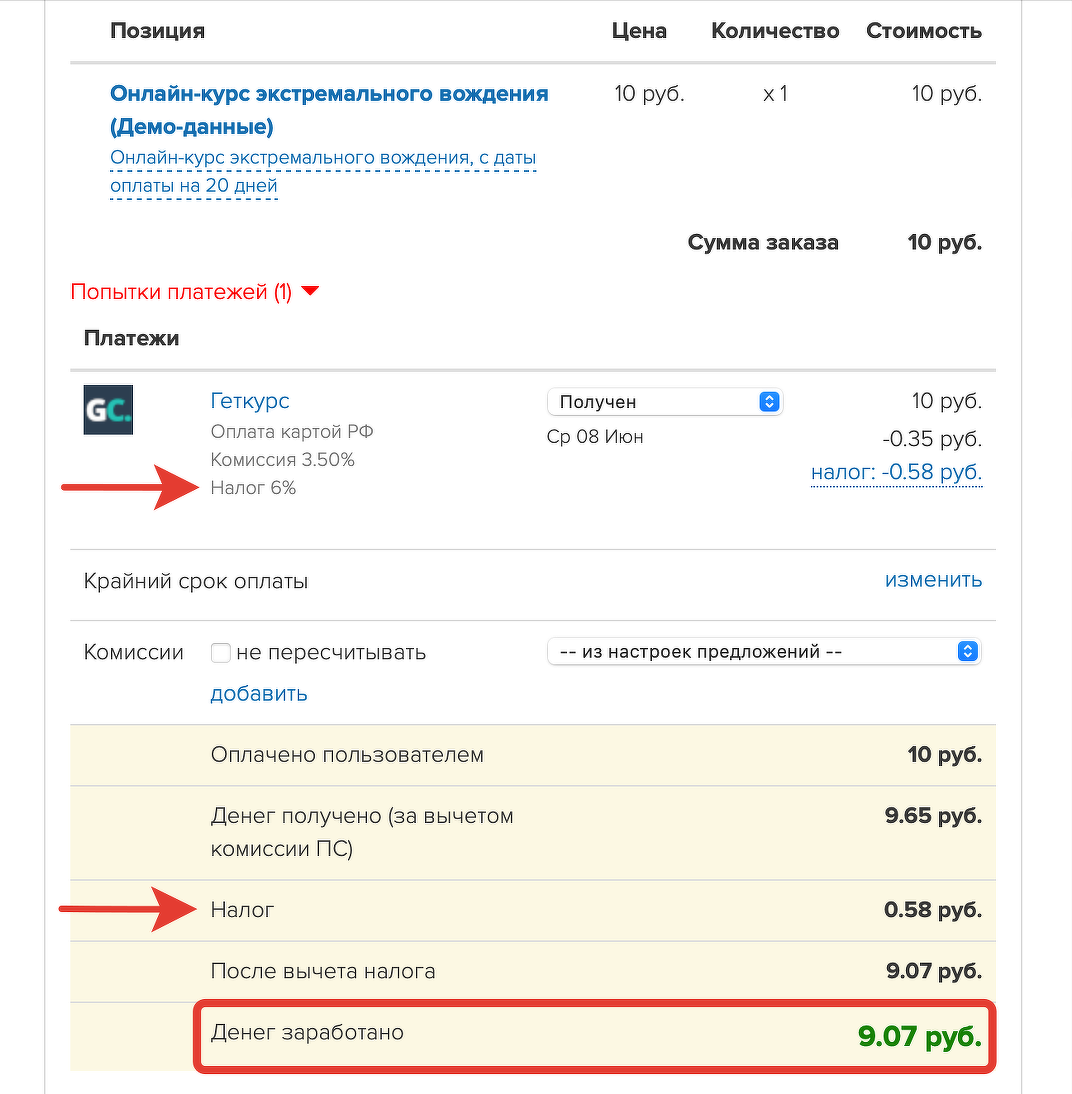Click the 'Позиция' column header
The width and height of the screenshot is (1072, 1094).
coord(158,31)
